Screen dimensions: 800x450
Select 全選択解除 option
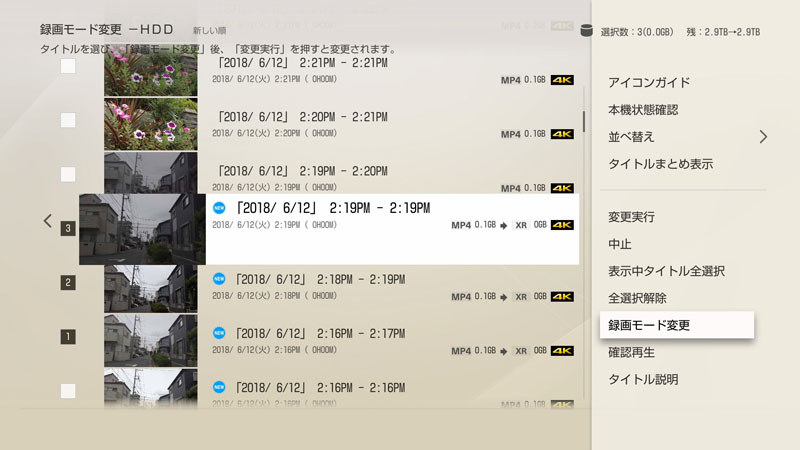[x=637, y=298]
